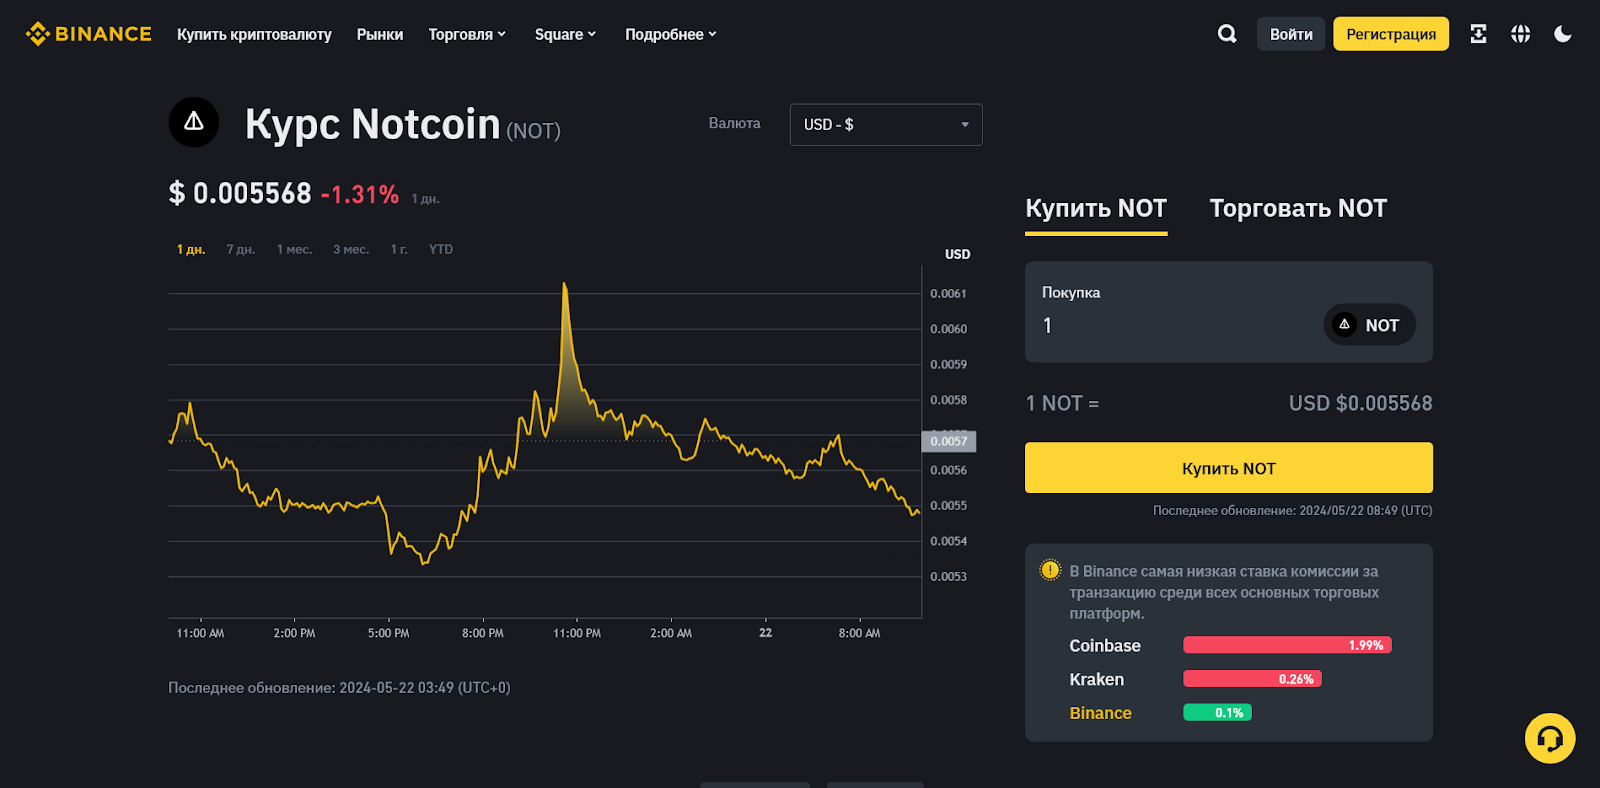Click the yellow info icon about commission
Screen dimensions: 1600x788
(1050, 570)
